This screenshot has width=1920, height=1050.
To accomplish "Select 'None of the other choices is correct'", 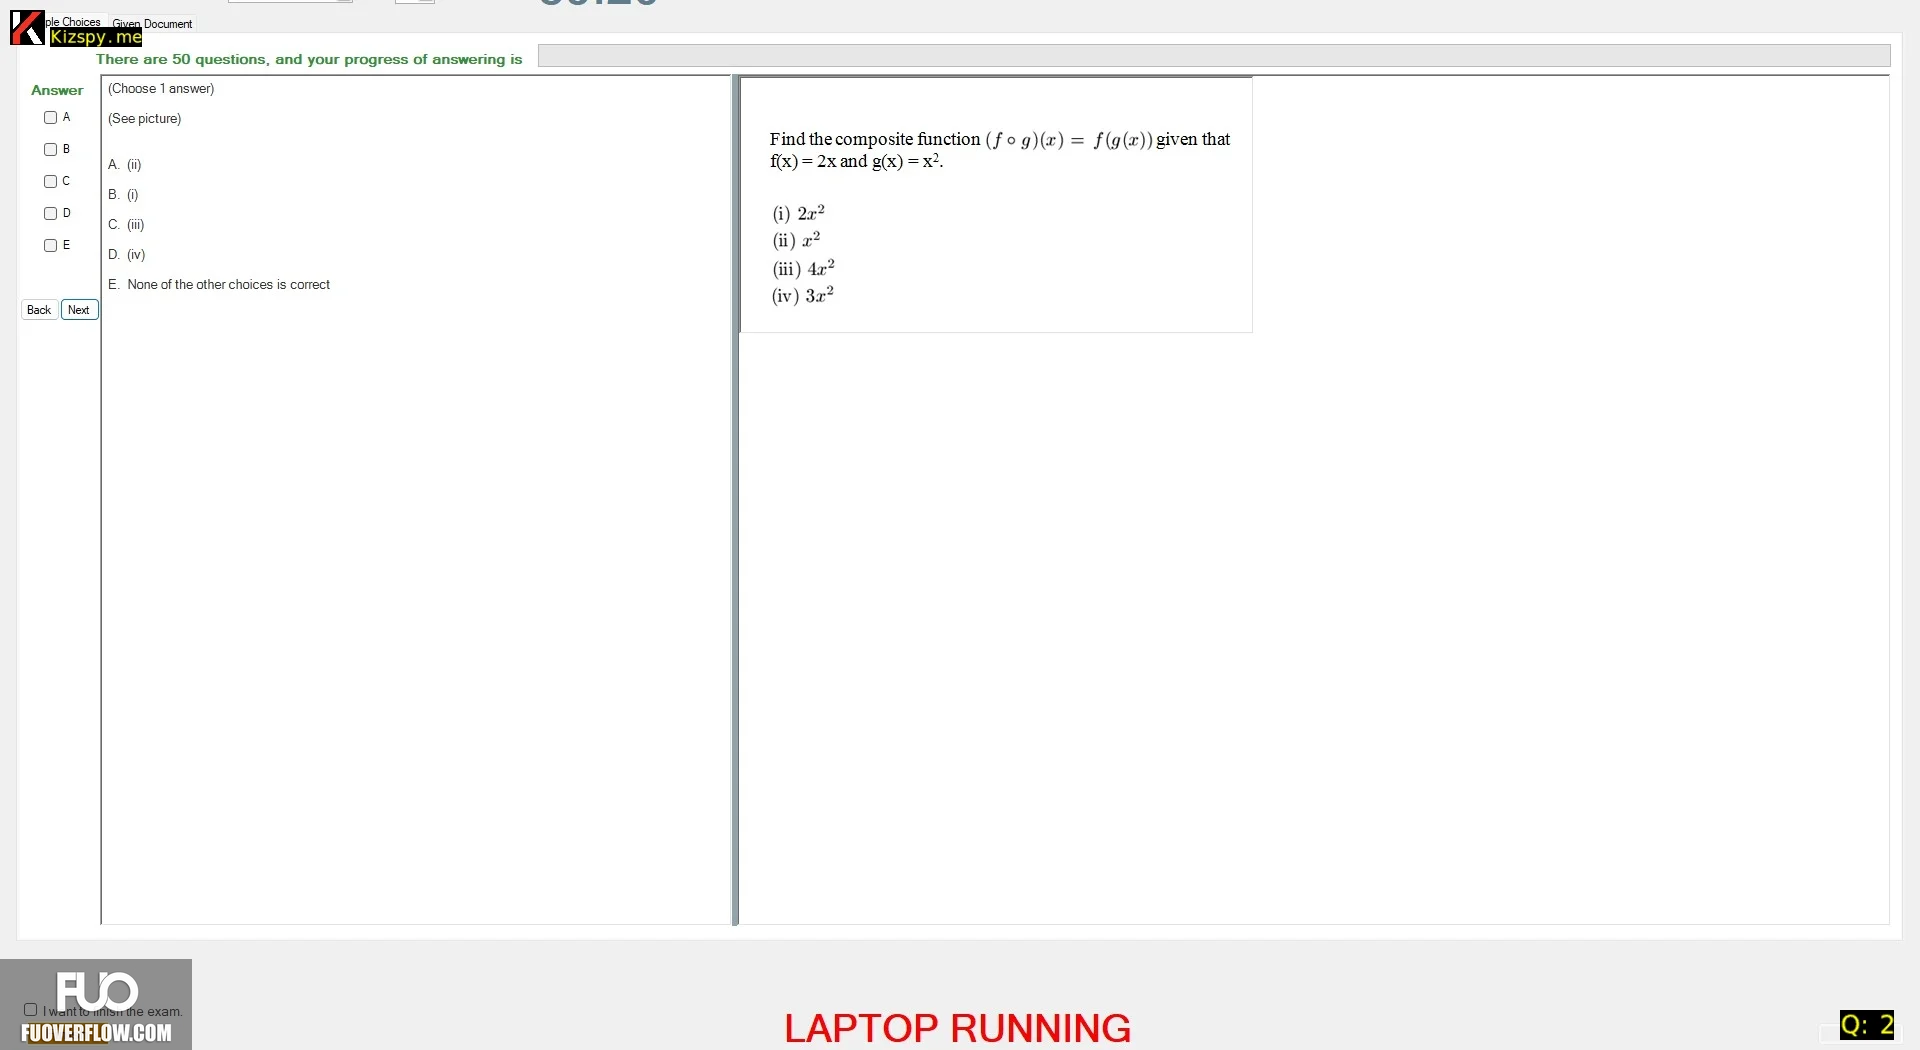I will pos(228,285).
